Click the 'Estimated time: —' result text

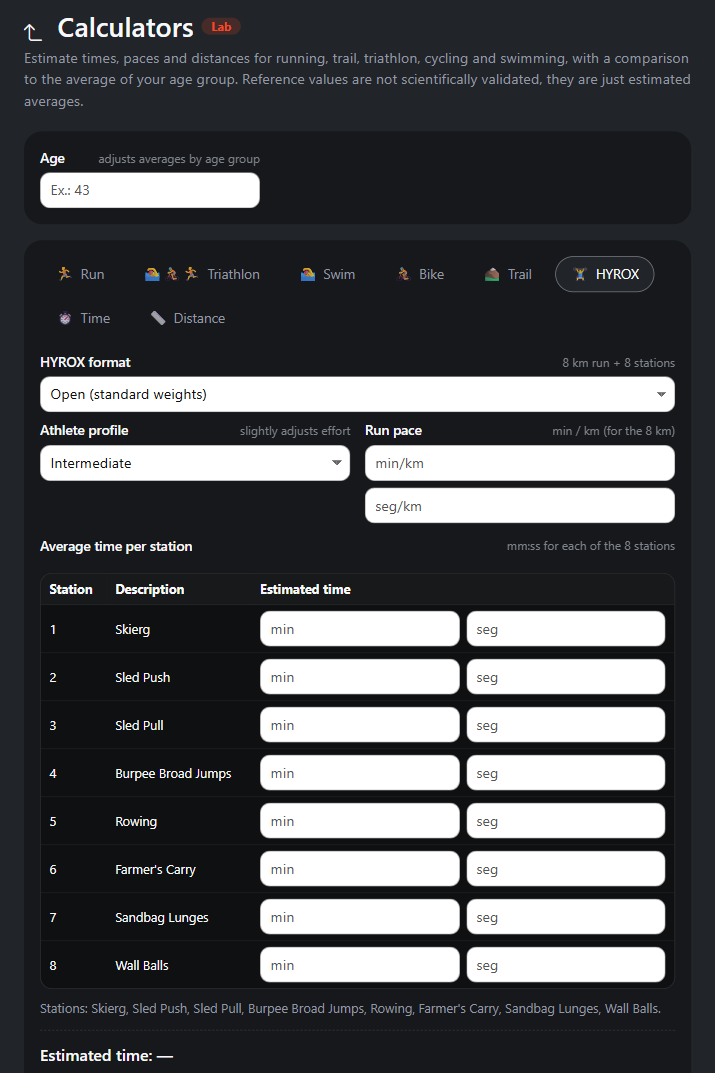click(x=106, y=1055)
